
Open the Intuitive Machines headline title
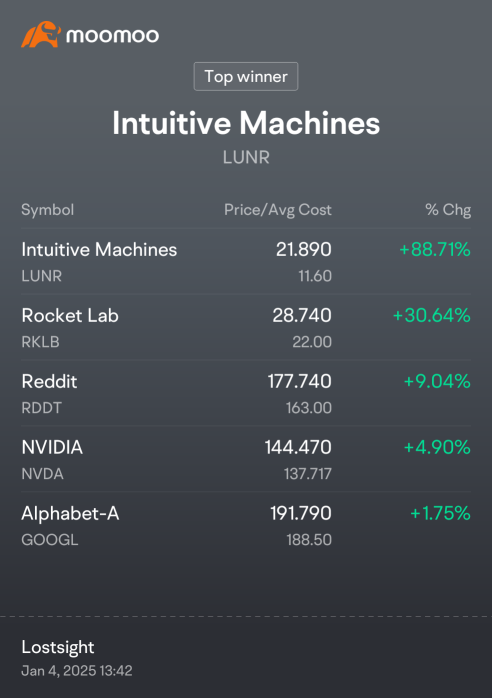pyautogui.click(x=246, y=123)
